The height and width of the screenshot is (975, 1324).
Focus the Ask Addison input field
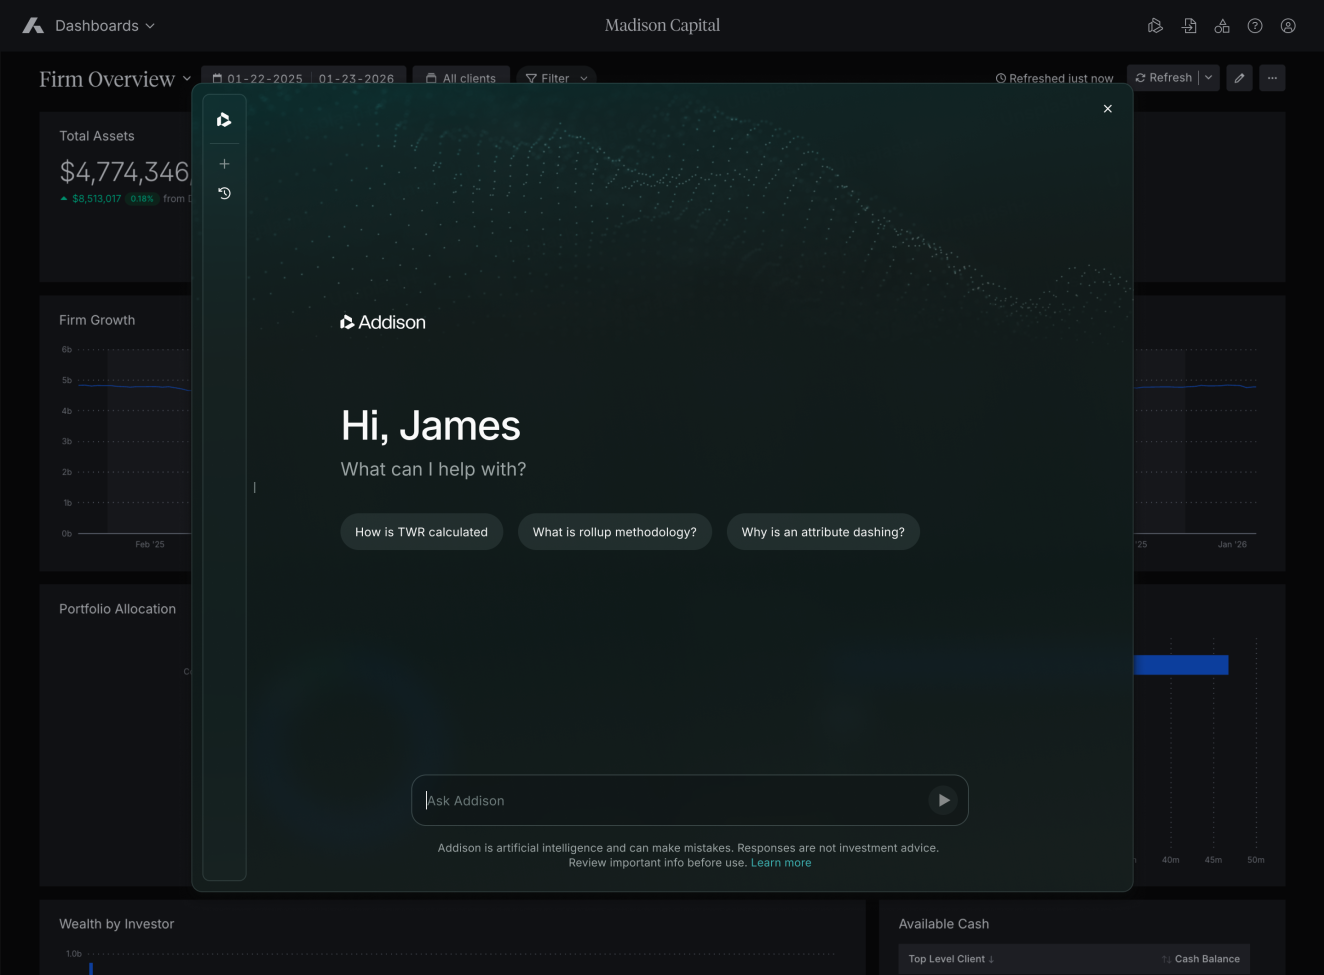(670, 801)
